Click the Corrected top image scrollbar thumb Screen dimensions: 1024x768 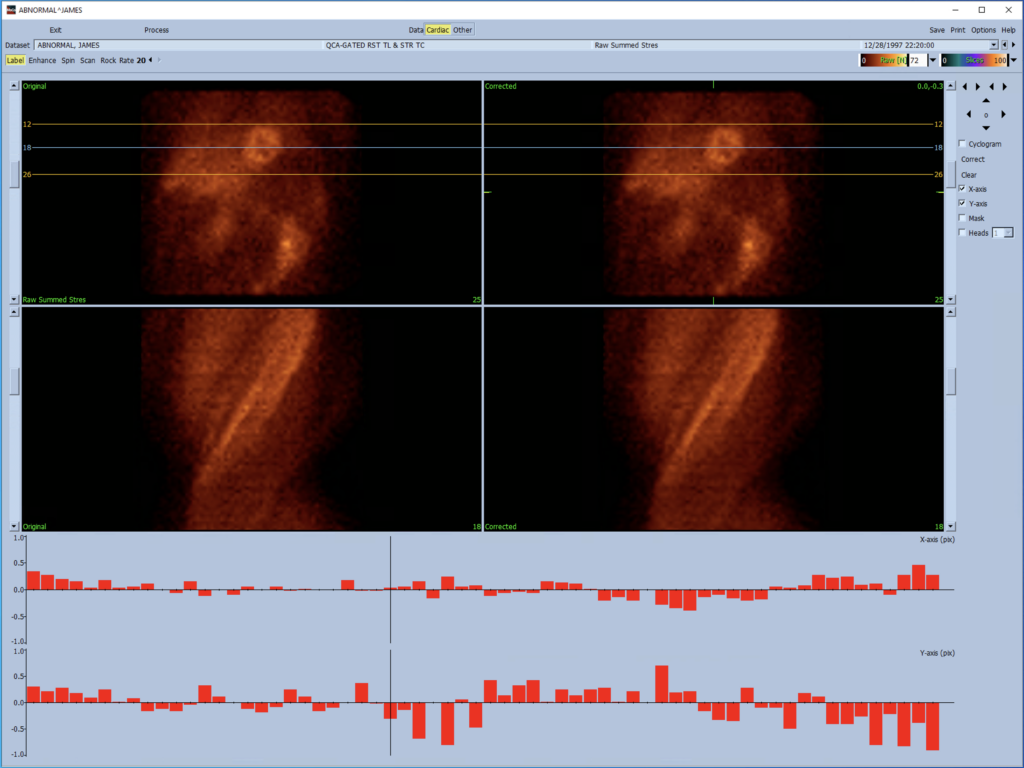point(951,174)
